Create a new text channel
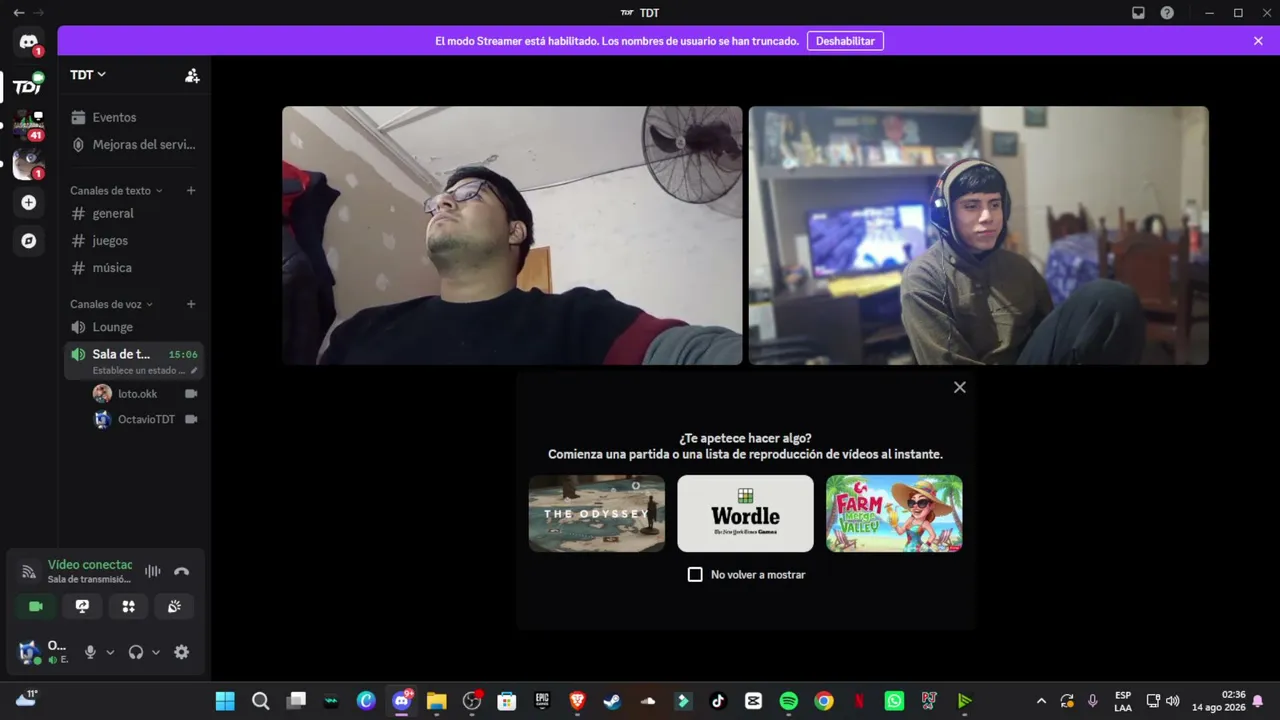The image size is (1280, 720). tap(191, 190)
